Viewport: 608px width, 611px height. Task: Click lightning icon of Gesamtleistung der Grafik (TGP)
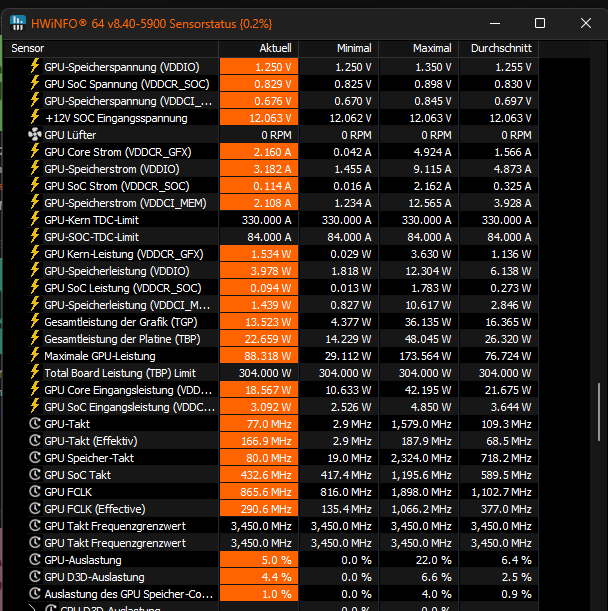[x=35, y=321]
